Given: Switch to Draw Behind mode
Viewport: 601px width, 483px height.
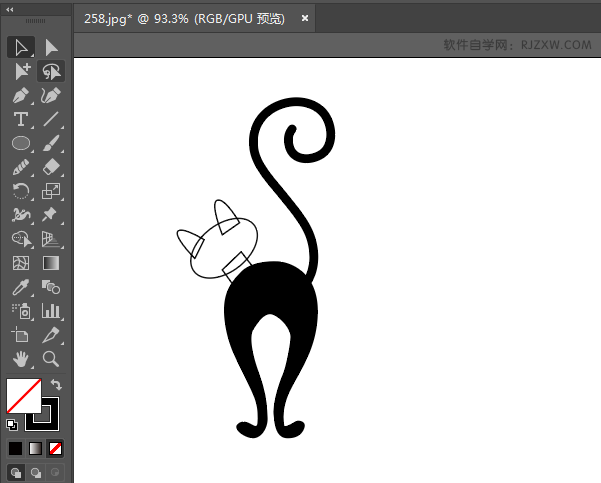Looking at the screenshot, I should [36, 473].
